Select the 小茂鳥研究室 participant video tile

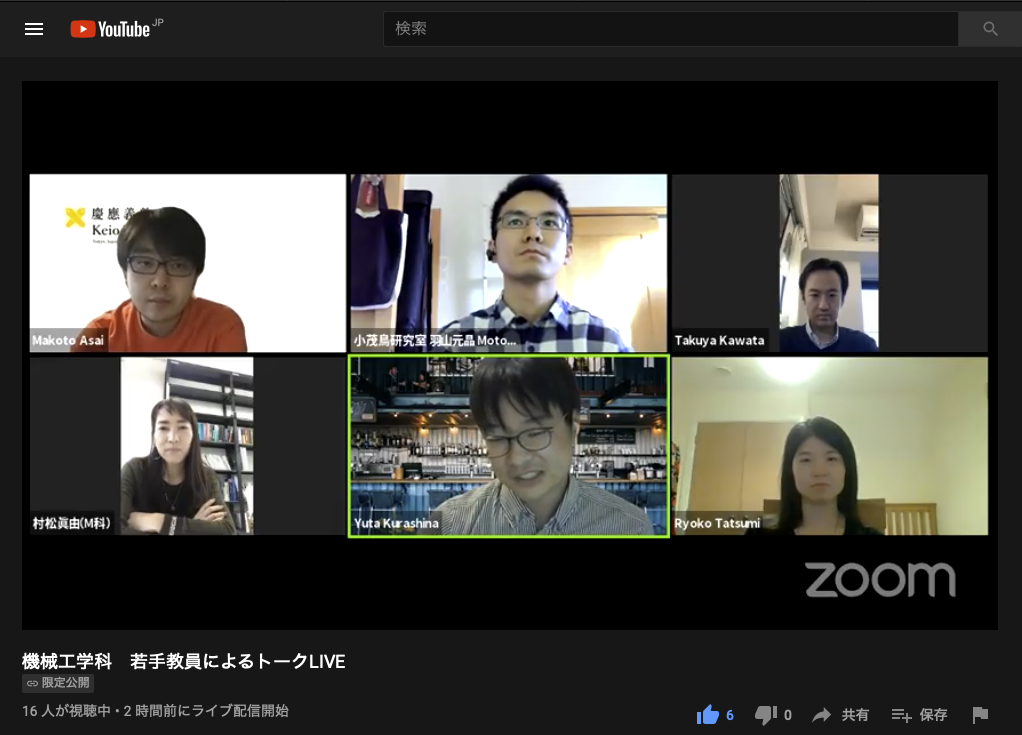[508, 263]
